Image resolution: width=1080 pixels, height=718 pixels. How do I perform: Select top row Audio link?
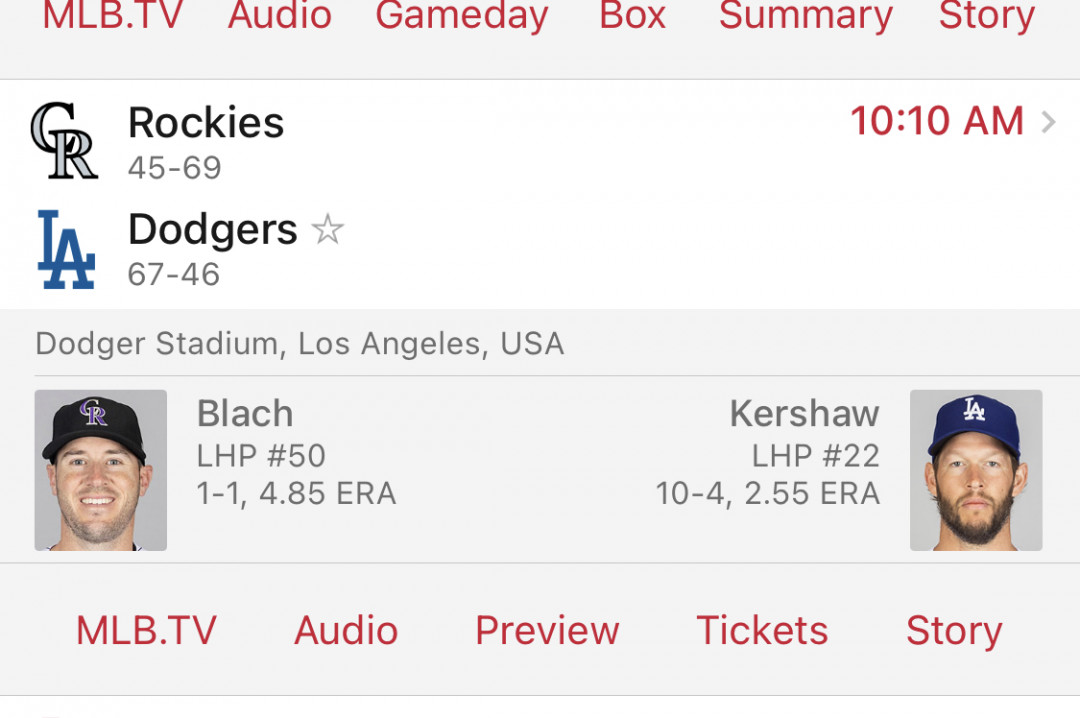pos(280,15)
